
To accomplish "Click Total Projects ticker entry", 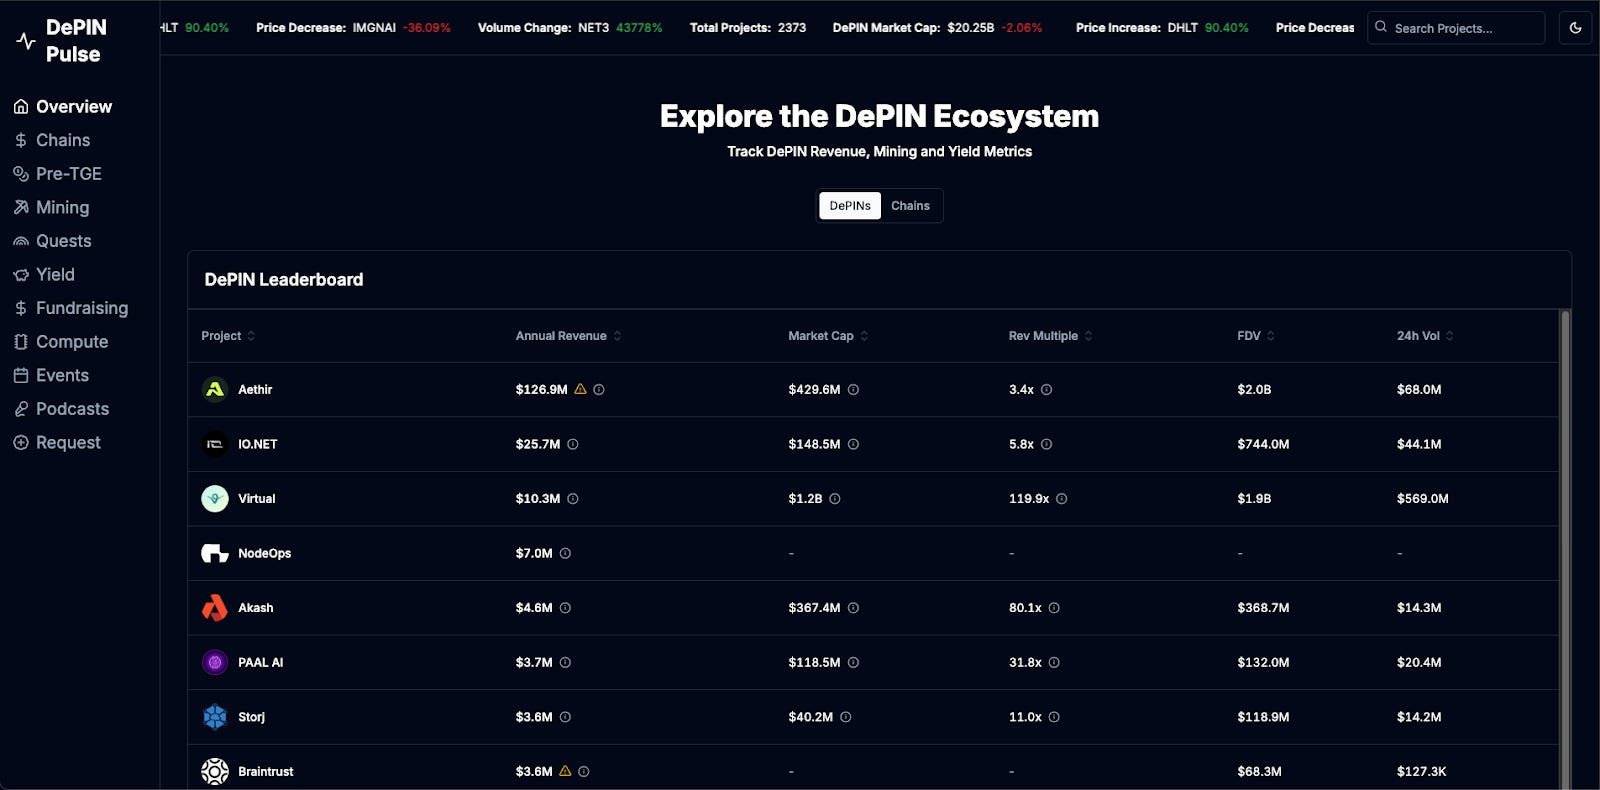I will (x=748, y=28).
